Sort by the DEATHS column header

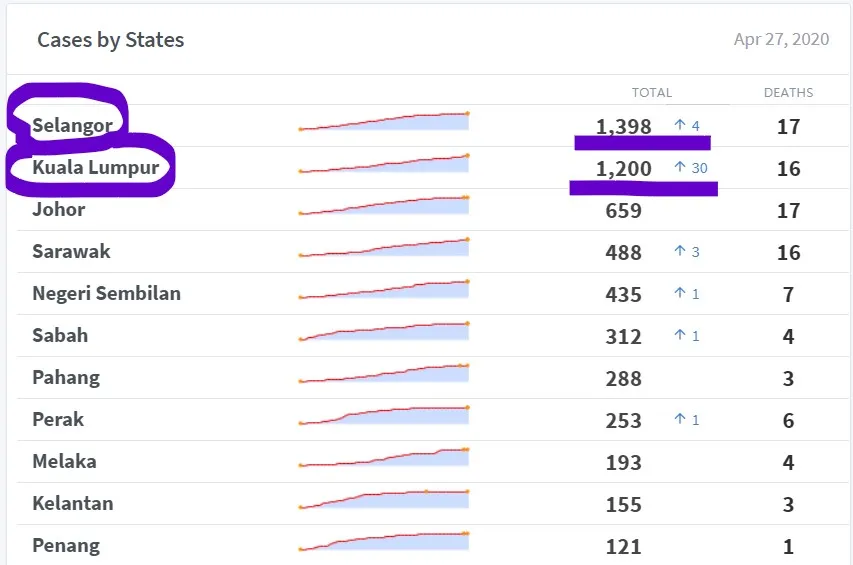click(788, 92)
